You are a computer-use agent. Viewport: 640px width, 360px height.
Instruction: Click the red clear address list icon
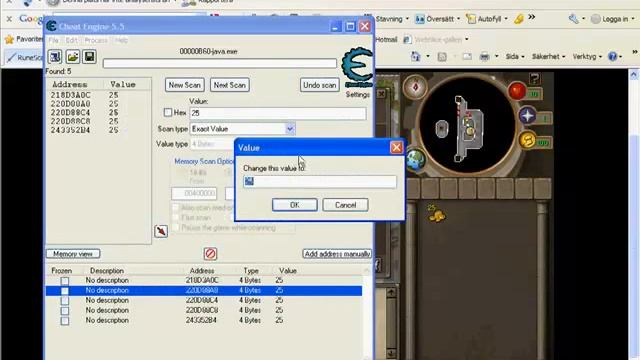pyautogui.click(x=210, y=254)
